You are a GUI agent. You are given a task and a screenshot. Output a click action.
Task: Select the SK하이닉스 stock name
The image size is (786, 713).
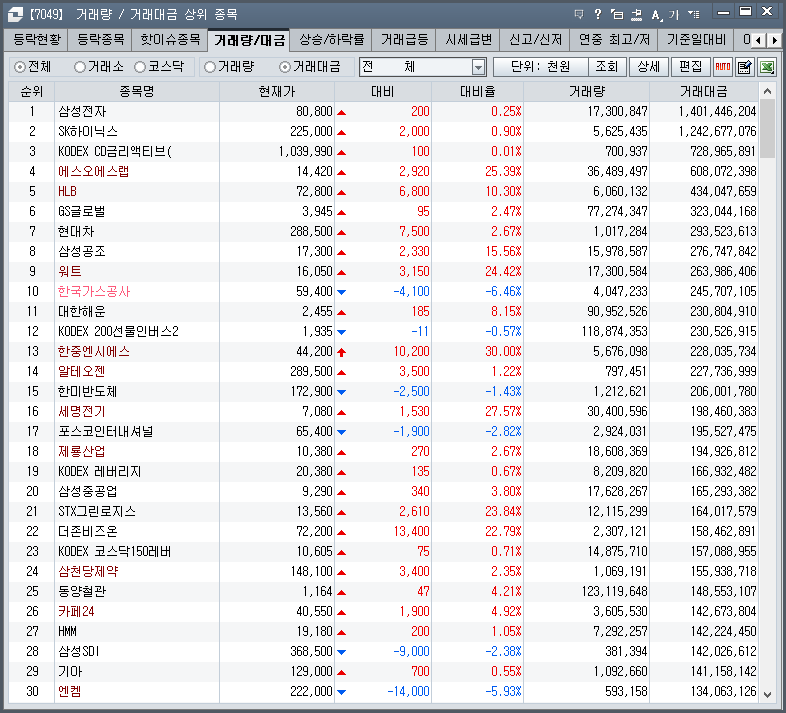(88, 131)
